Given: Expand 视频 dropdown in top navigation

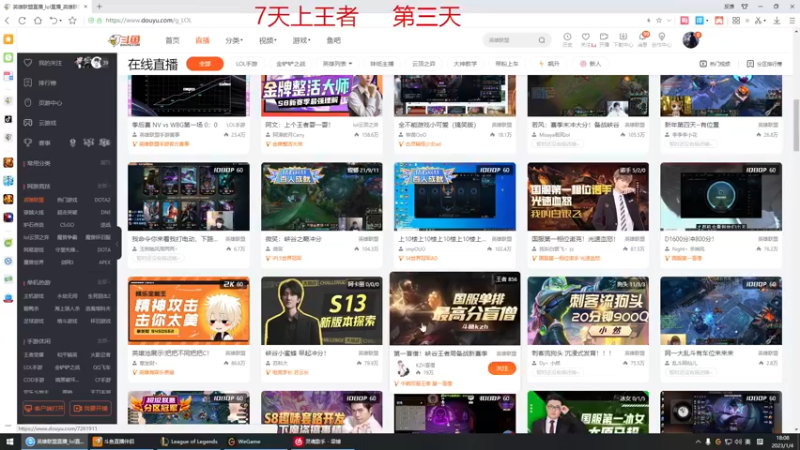Looking at the screenshot, I should (x=267, y=40).
